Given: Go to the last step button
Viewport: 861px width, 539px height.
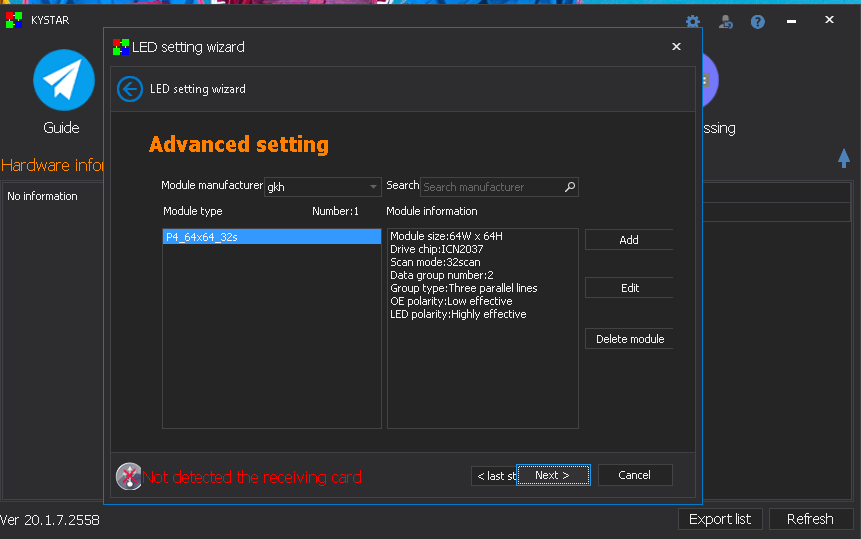Looking at the screenshot, I should [x=494, y=476].
